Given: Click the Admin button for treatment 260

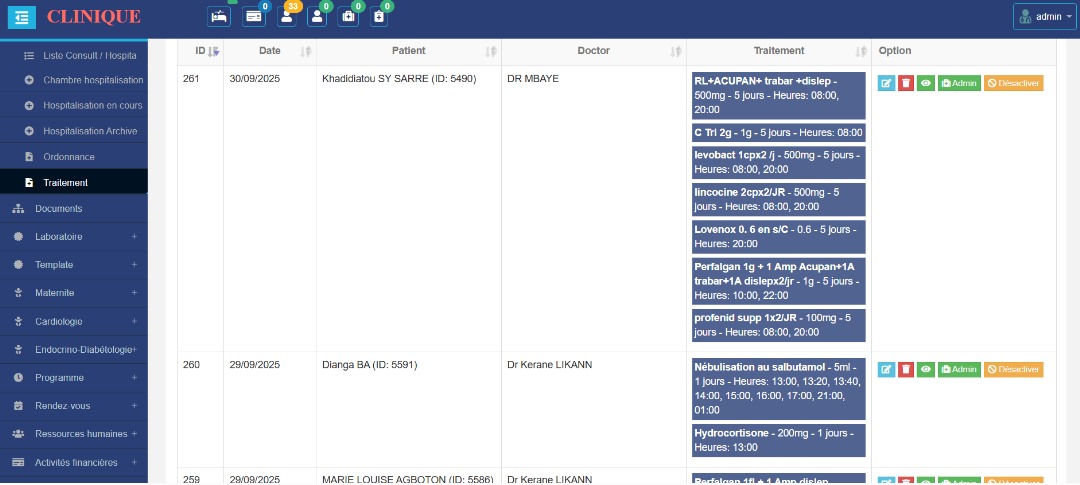Looking at the screenshot, I should [x=959, y=370].
